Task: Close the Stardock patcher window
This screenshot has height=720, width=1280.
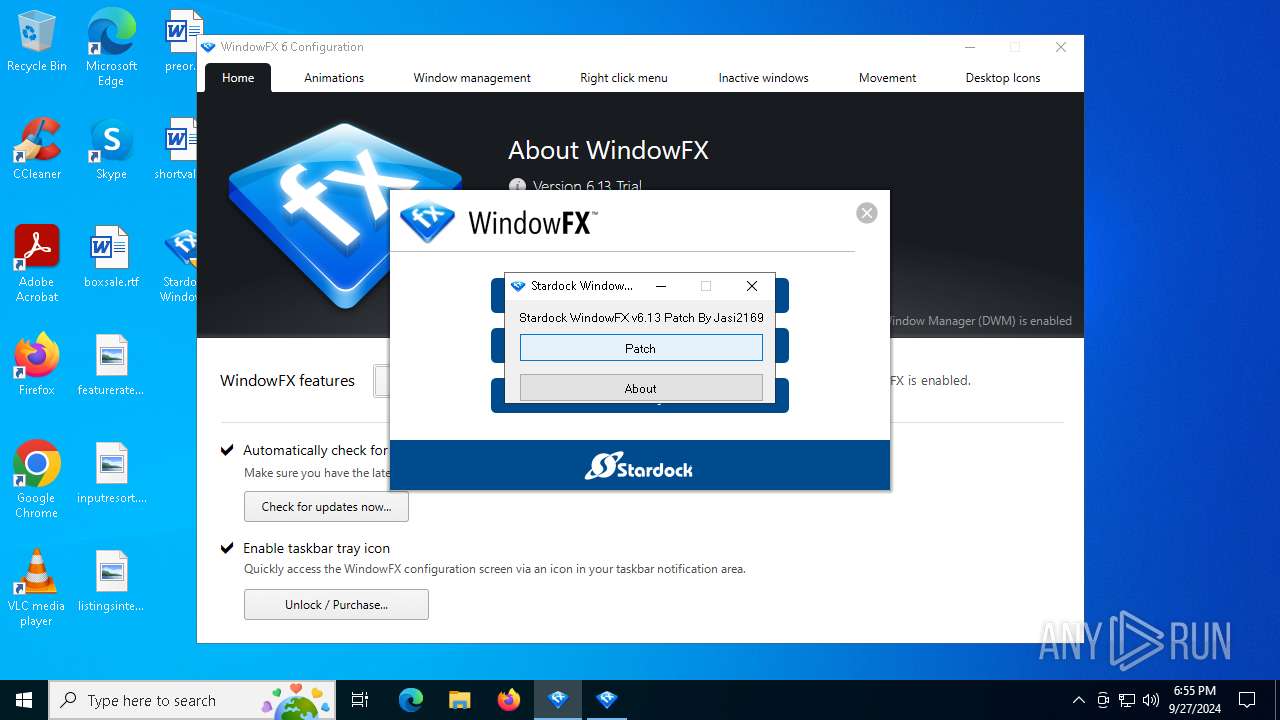Action: pos(752,286)
